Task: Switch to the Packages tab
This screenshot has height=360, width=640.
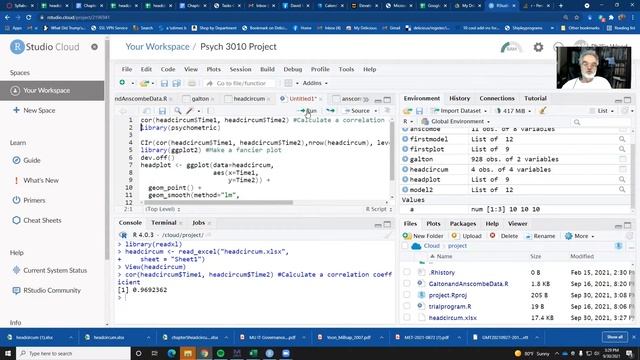Action: pyautogui.click(x=463, y=224)
